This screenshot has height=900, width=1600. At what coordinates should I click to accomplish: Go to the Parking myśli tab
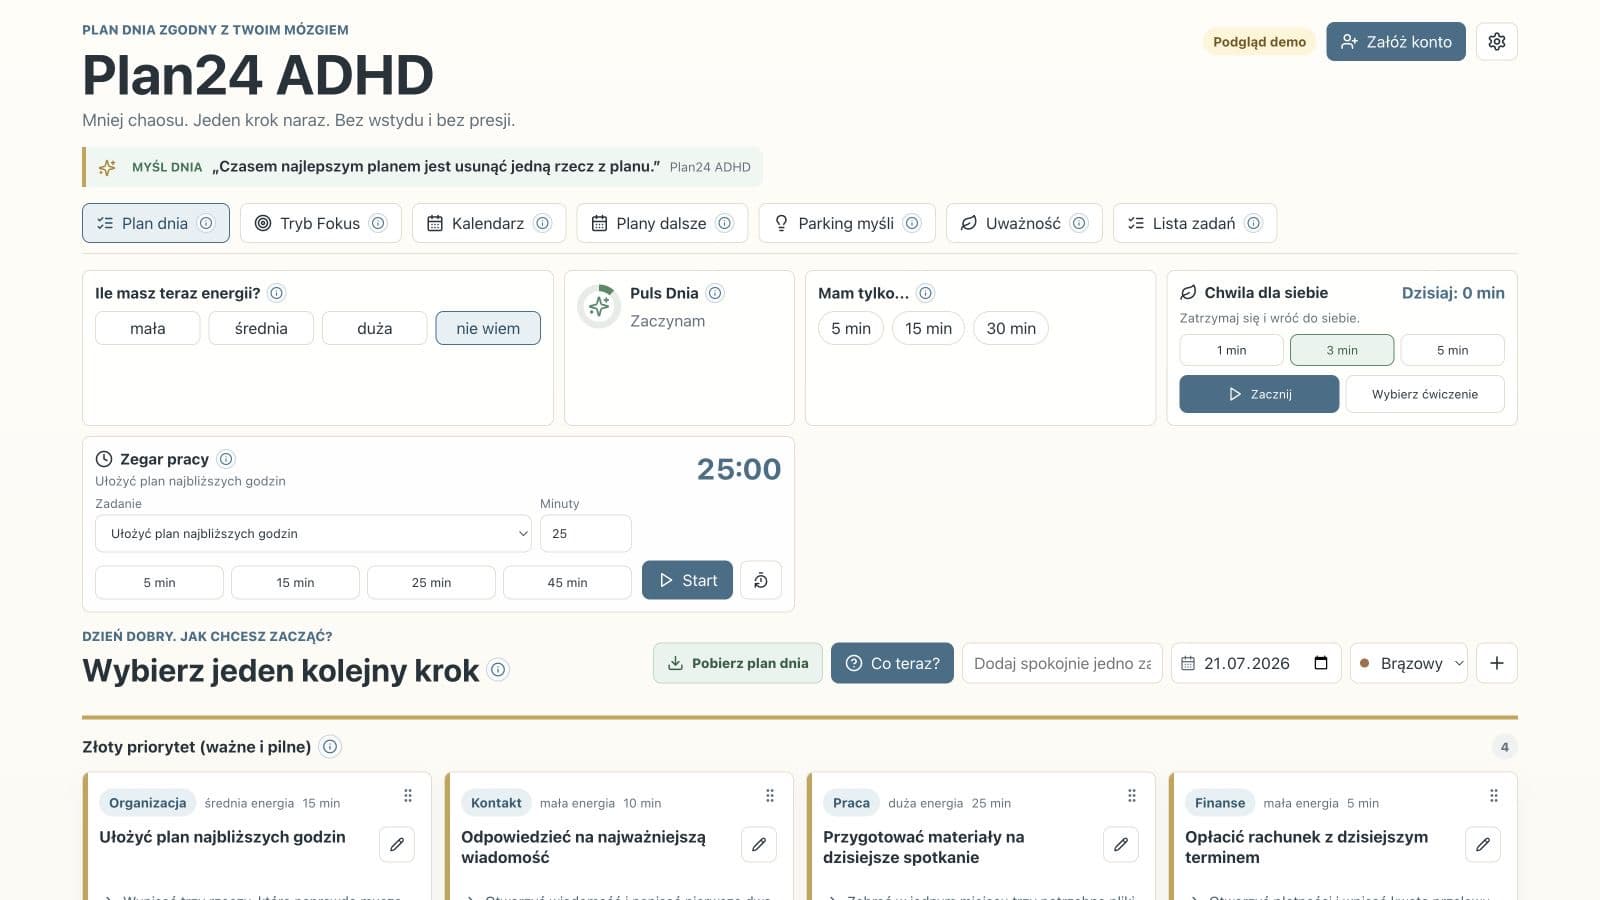(846, 223)
